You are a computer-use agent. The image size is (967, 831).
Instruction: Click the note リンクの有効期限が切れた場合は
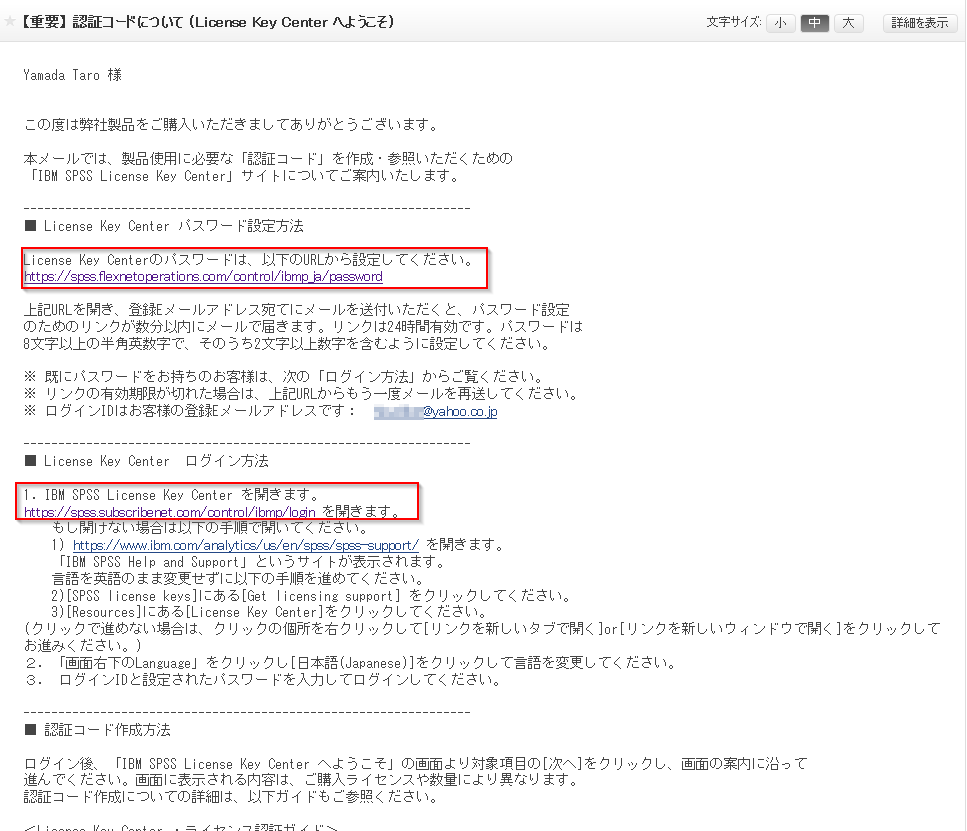(301, 394)
